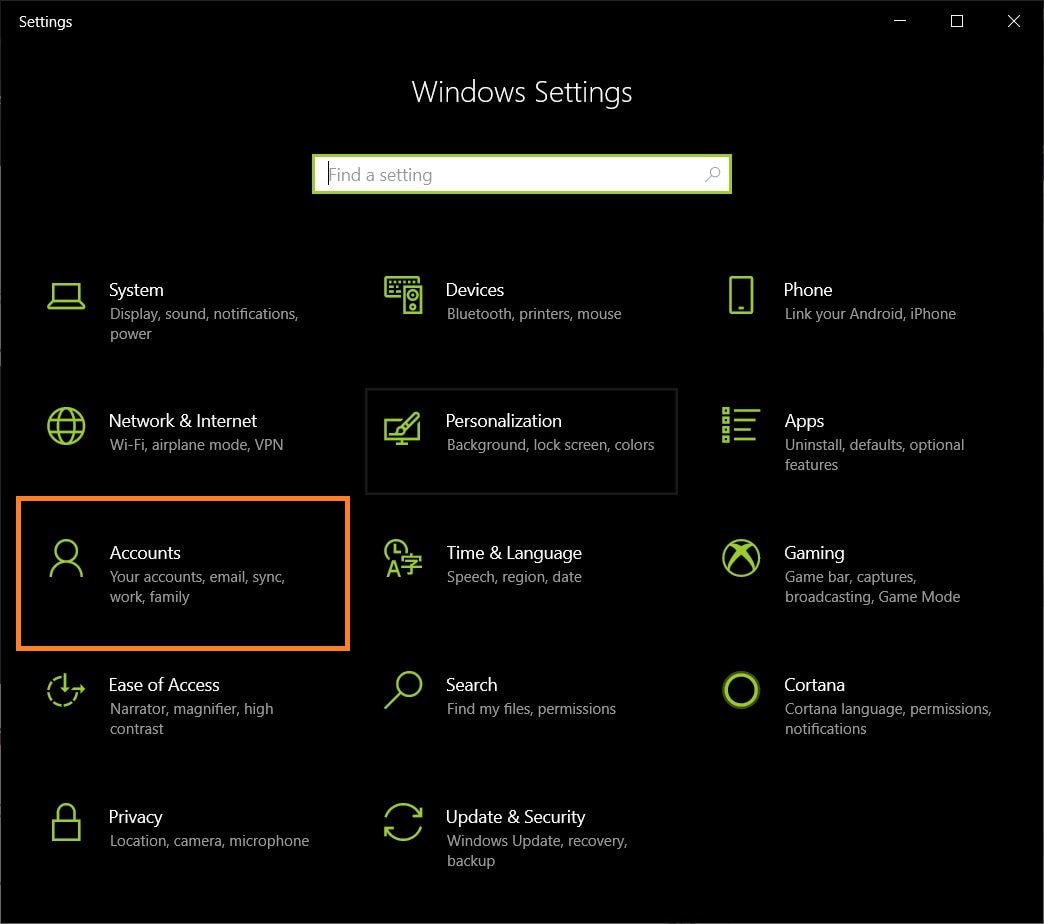This screenshot has height=924, width=1044.
Task: Click the Cortana circle icon
Action: (x=740, y=690)
